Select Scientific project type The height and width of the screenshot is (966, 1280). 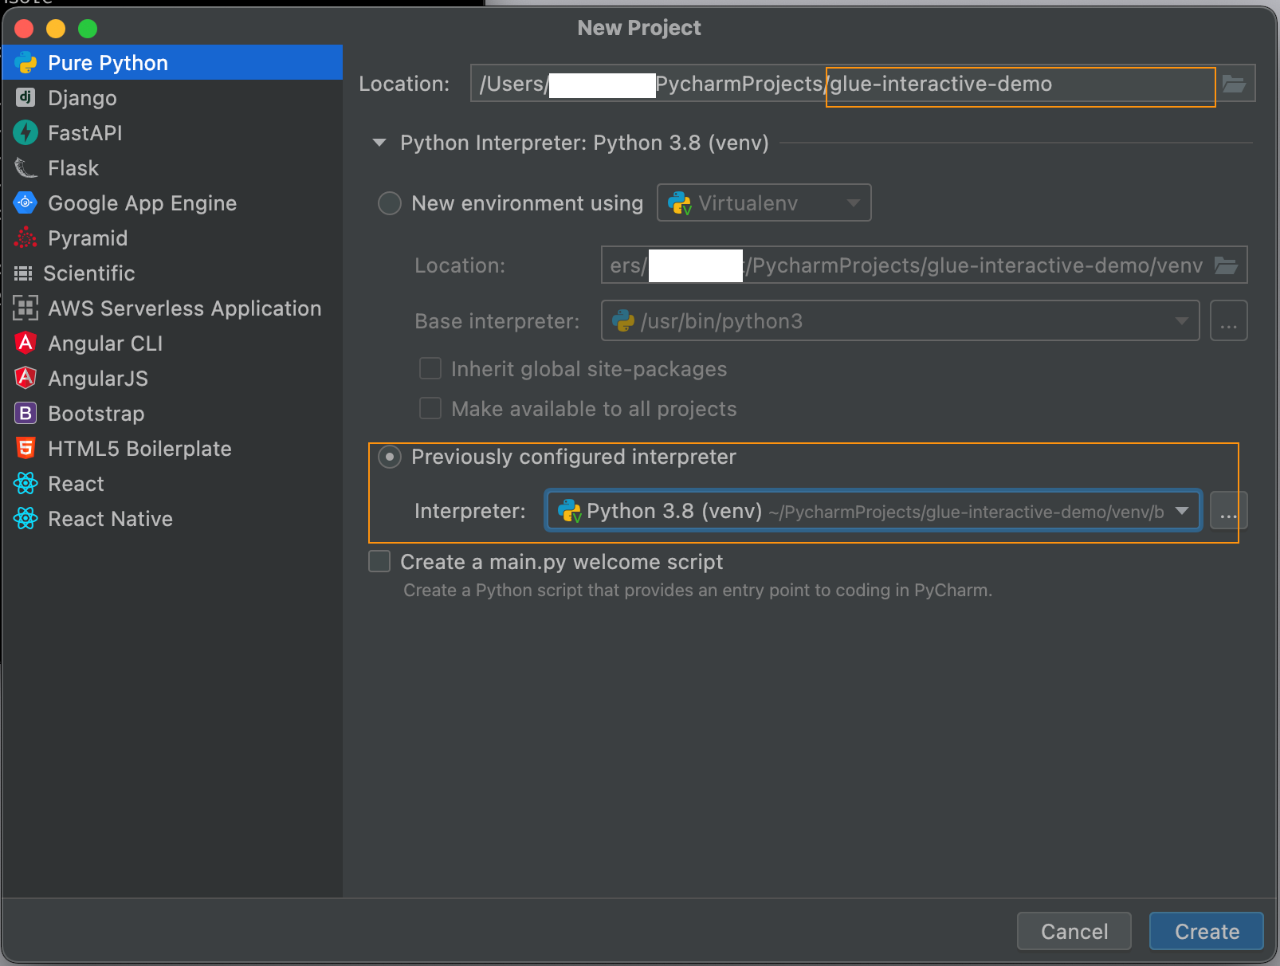point(172,273)
